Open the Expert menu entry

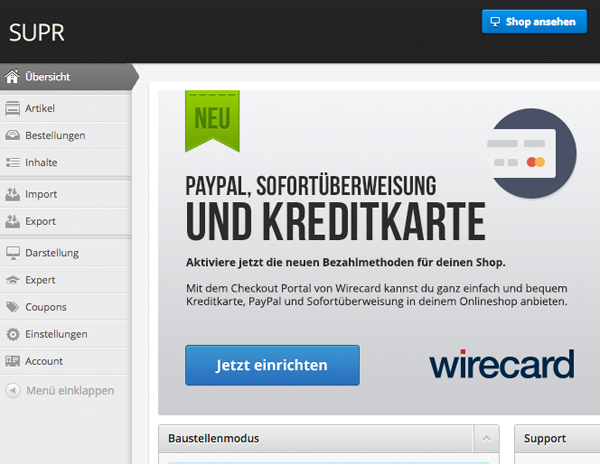pyautogui.click(x=66, y=280)
